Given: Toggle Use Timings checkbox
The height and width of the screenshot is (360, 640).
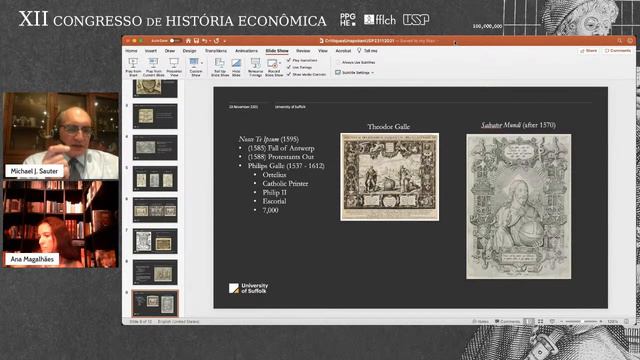Looking at the screenshot, I should pos(289,67).
